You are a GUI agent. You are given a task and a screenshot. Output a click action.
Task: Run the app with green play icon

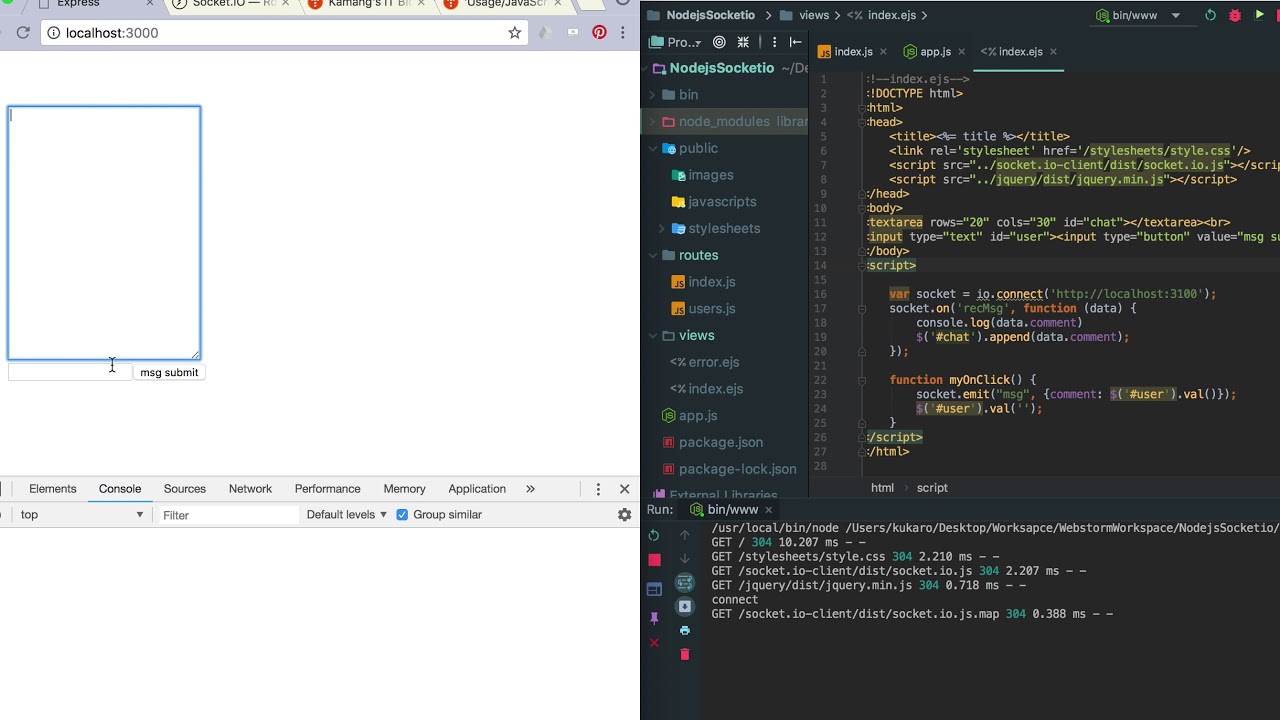point(1260,15)
